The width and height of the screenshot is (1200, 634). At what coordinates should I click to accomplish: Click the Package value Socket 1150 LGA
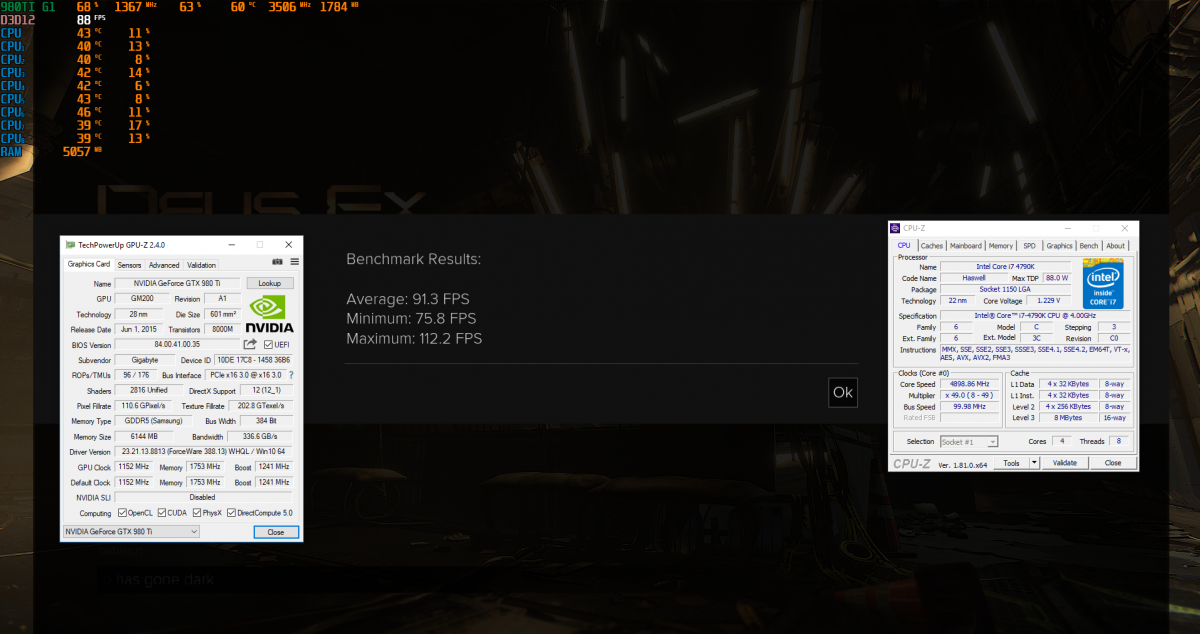[x=1005, y=289]
